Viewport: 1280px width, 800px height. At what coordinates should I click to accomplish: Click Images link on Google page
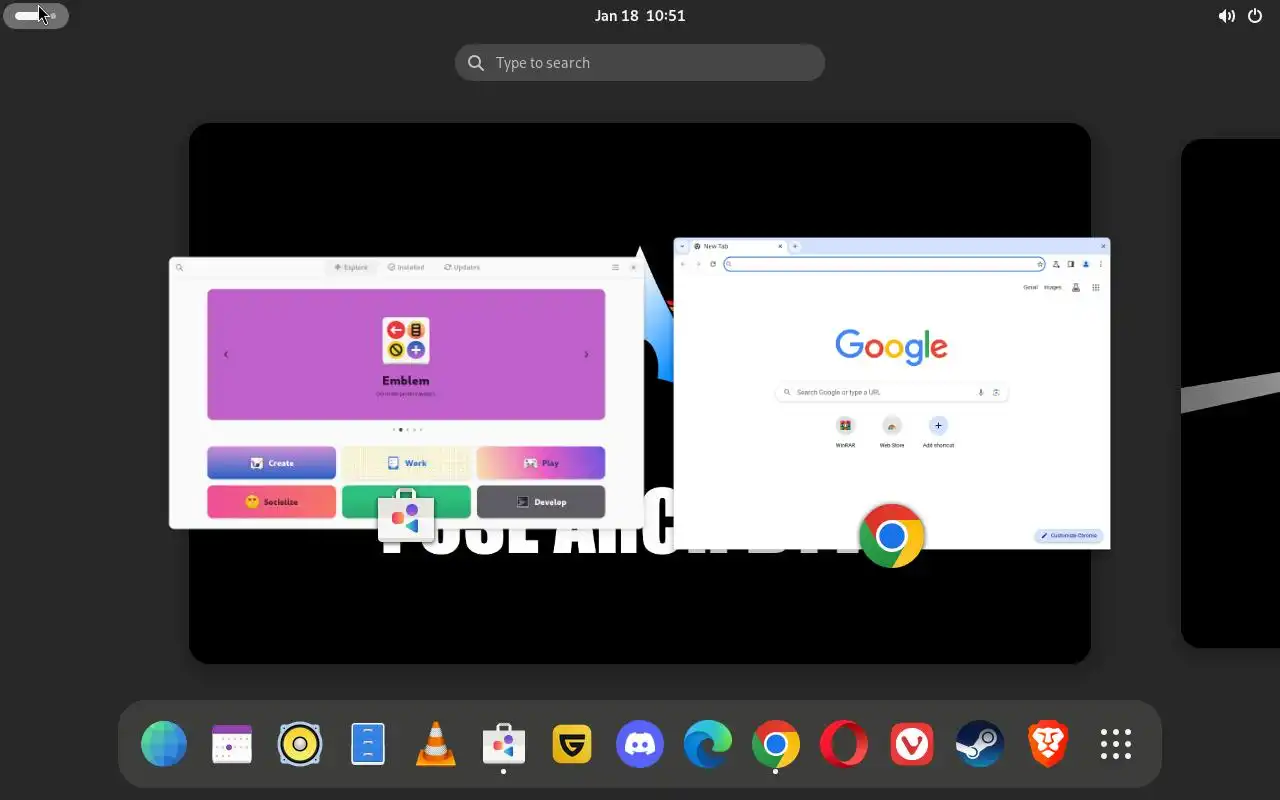[x=1053, y=288]
